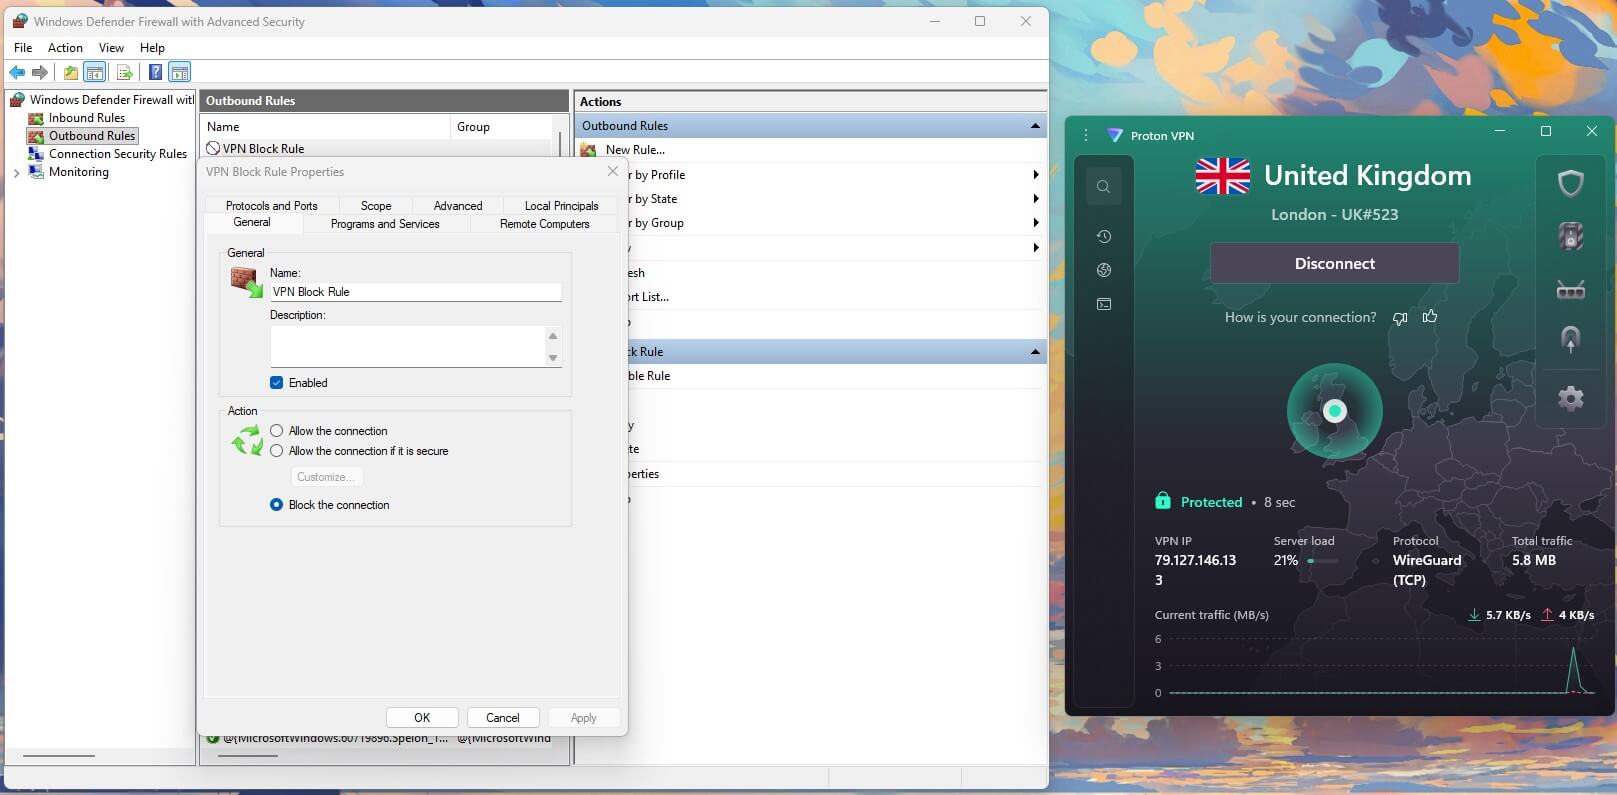Click Cancel in rule properties dialog
The image size is (1617, 795).
[x=503, y=718]
